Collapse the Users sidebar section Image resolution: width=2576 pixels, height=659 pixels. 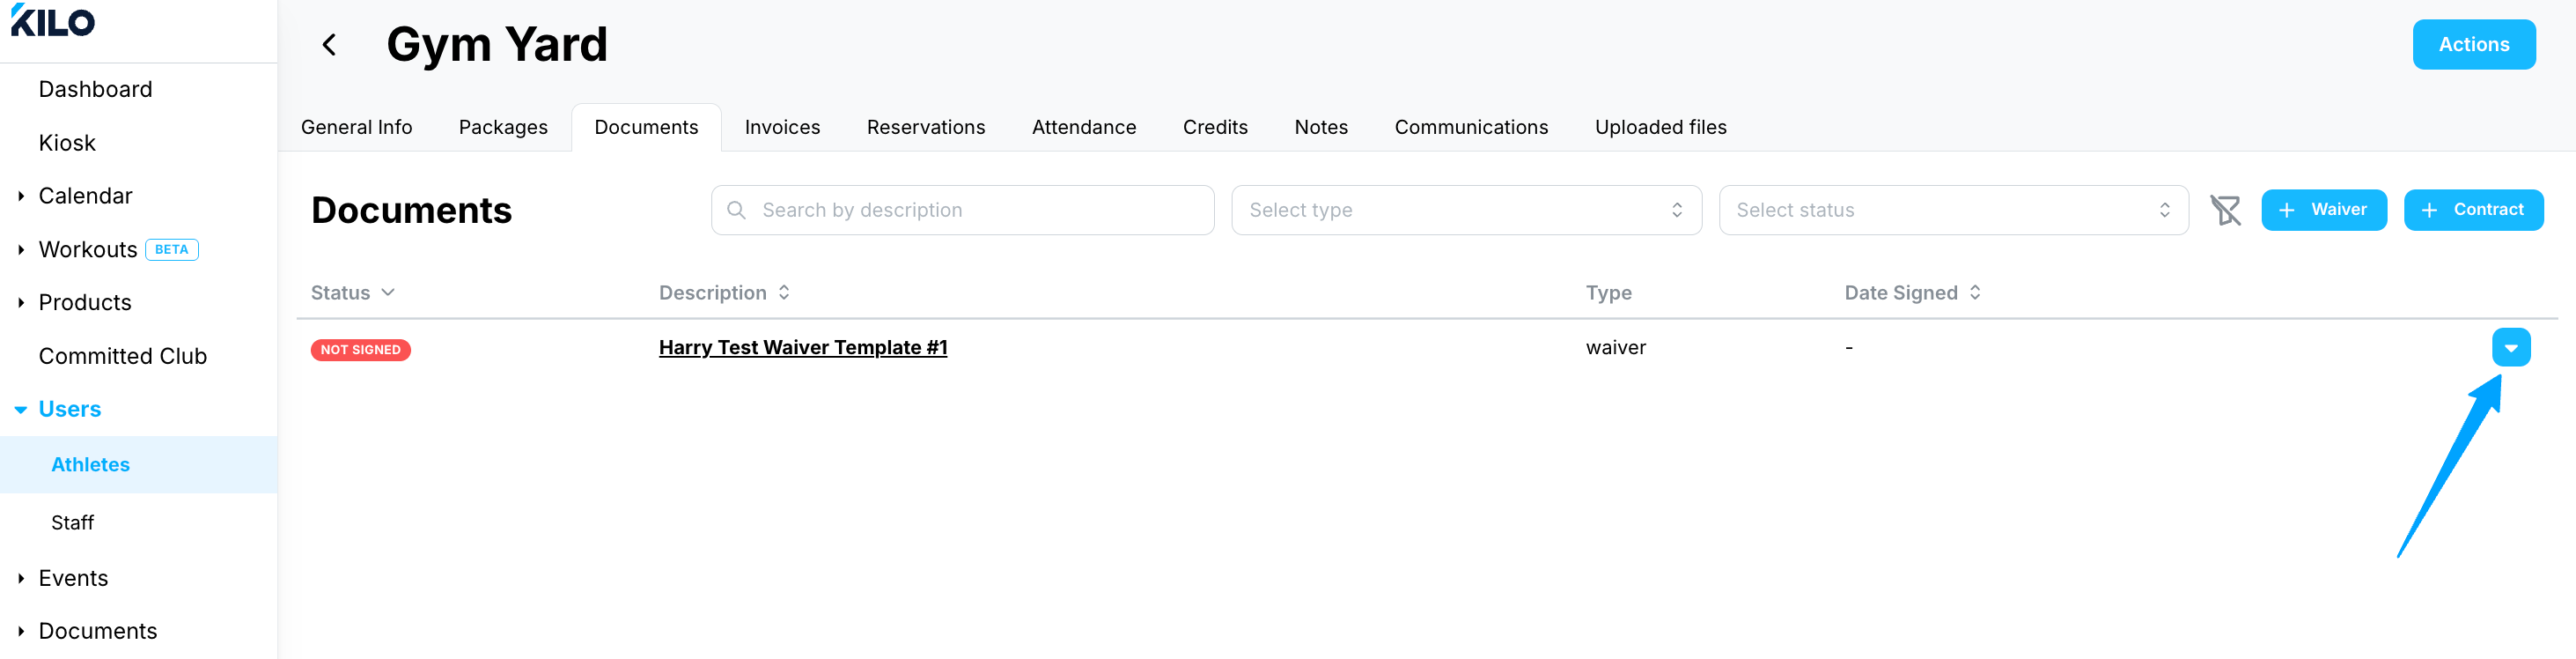(x=21, y=410)
